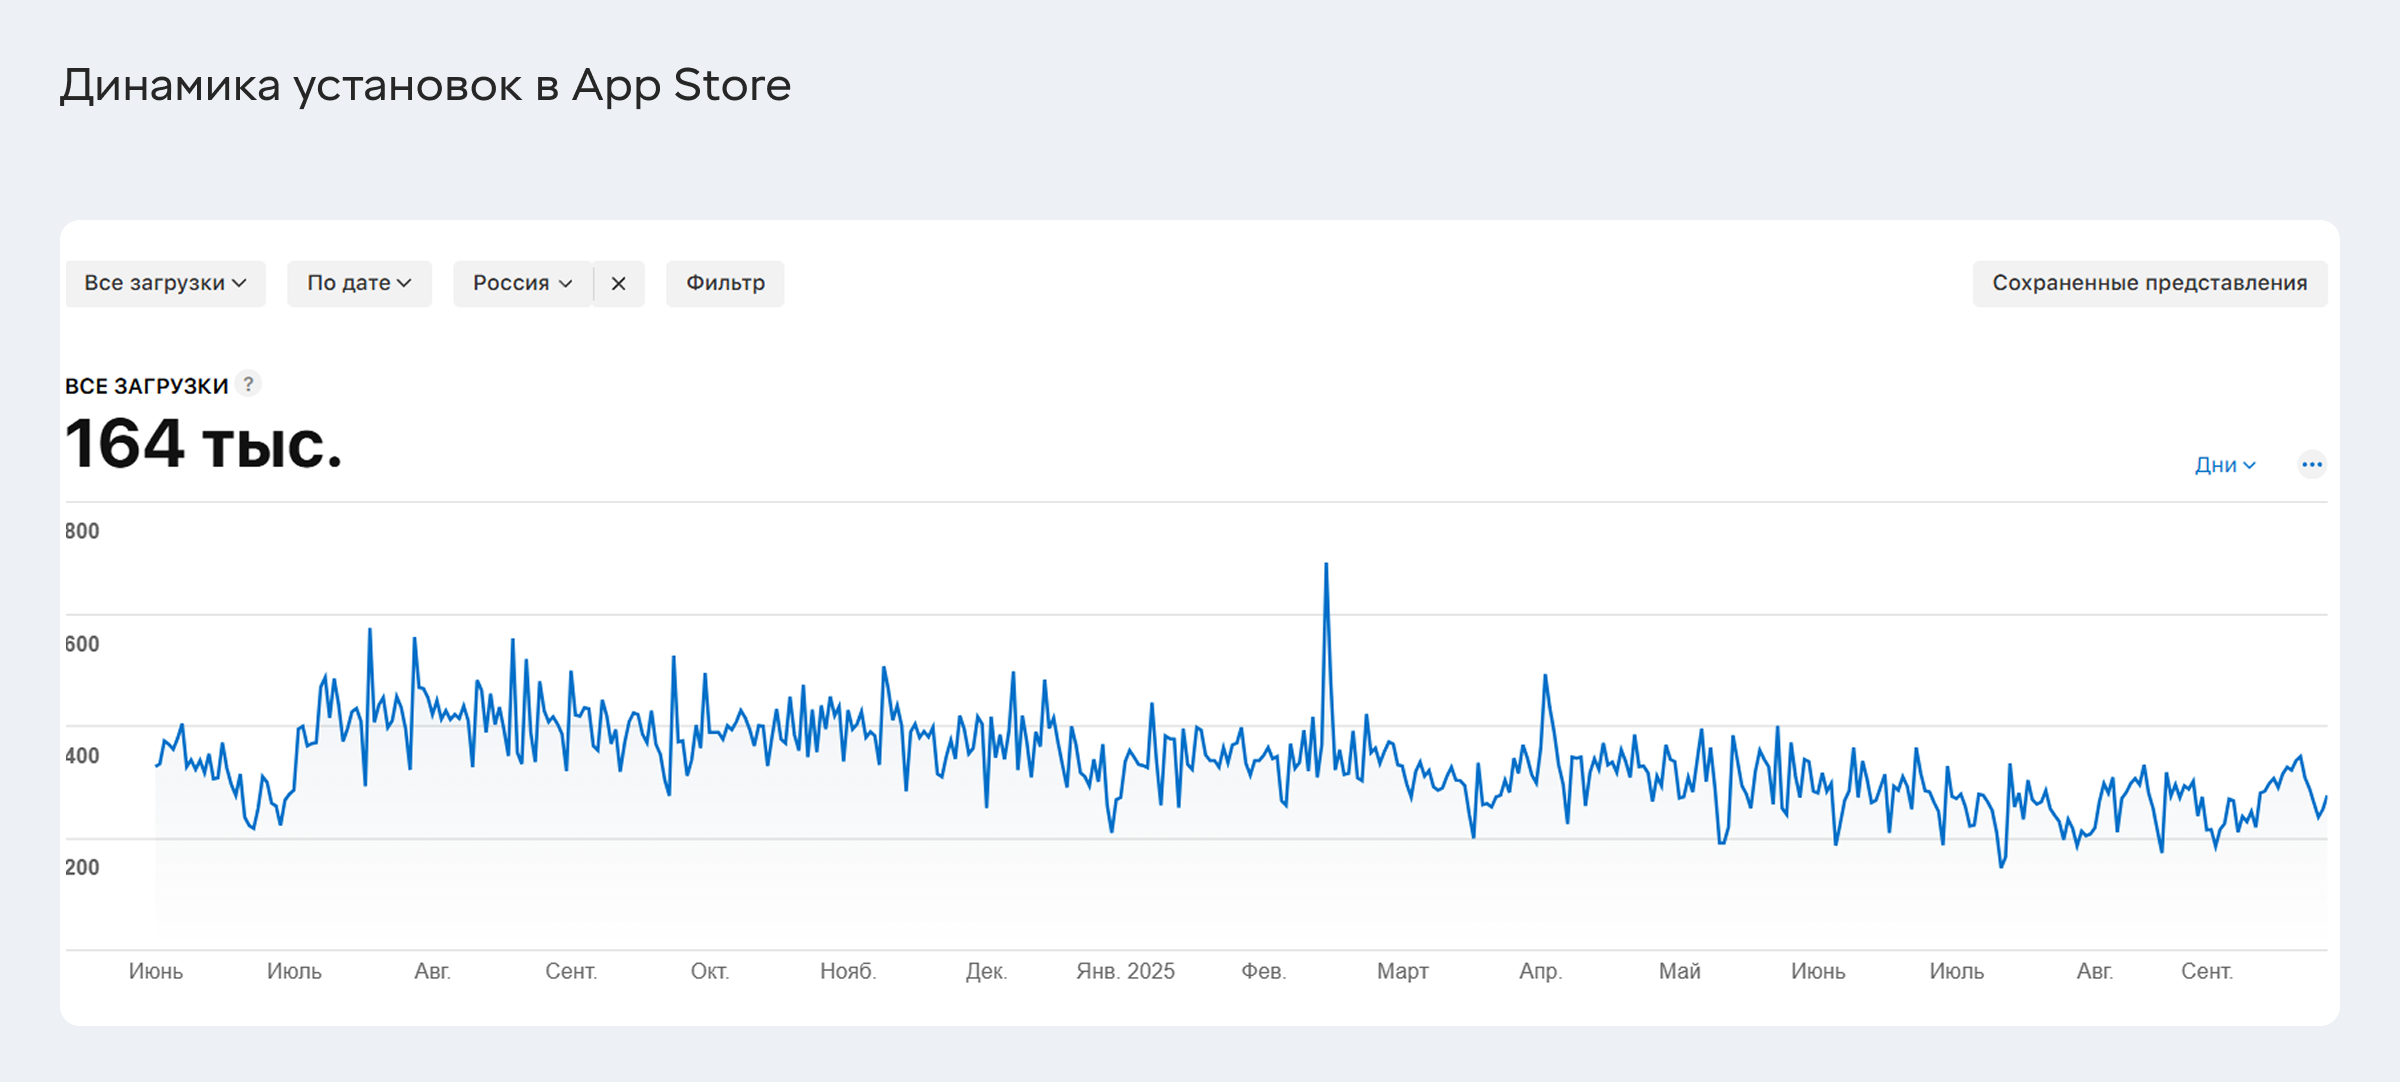Open the Россия country dropdown
The height and width of the screenshot is (1082, 2400).
coord(522,284)
